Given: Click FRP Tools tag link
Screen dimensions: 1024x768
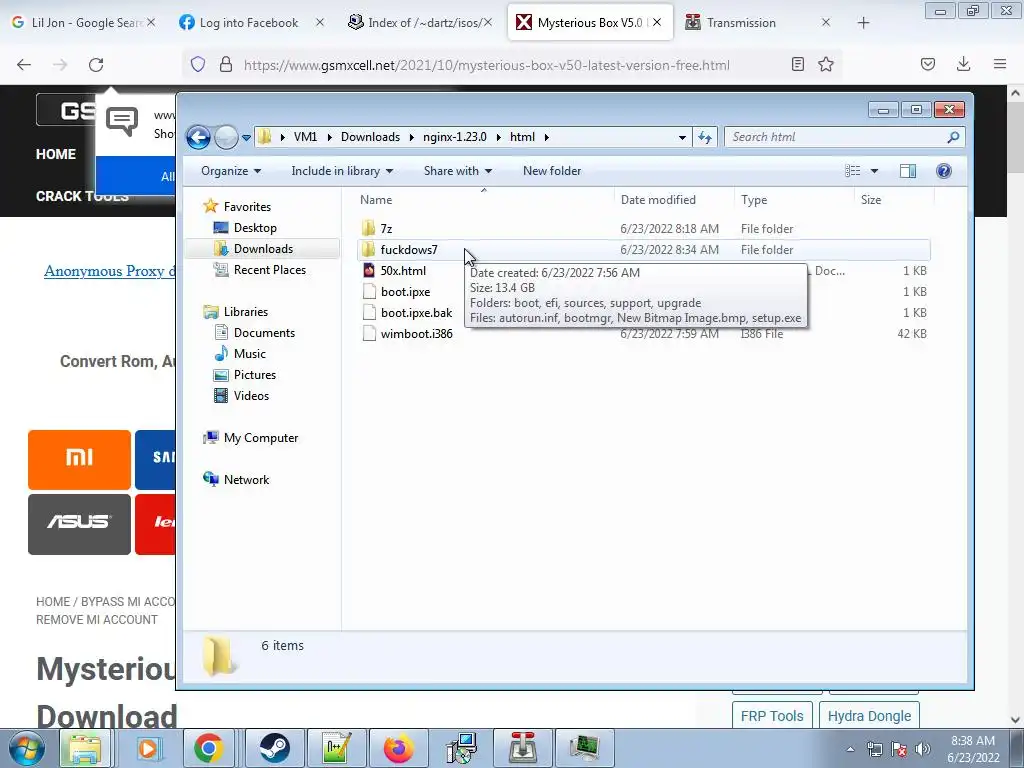Looking at the screenshot, I should coord(772,716).
